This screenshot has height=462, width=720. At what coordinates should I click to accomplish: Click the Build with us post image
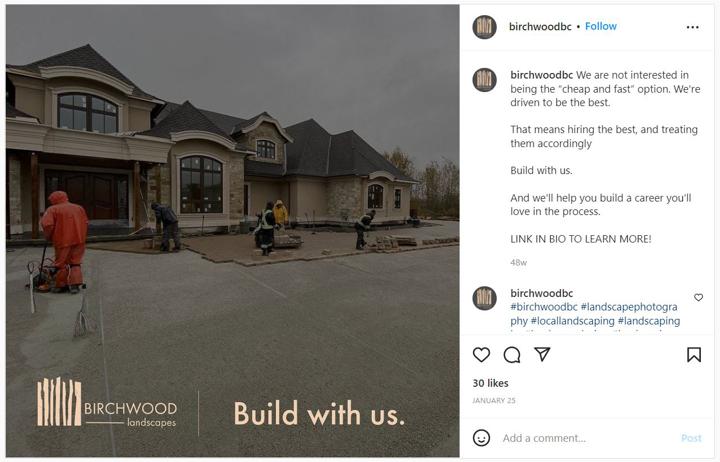coord(232,231)
